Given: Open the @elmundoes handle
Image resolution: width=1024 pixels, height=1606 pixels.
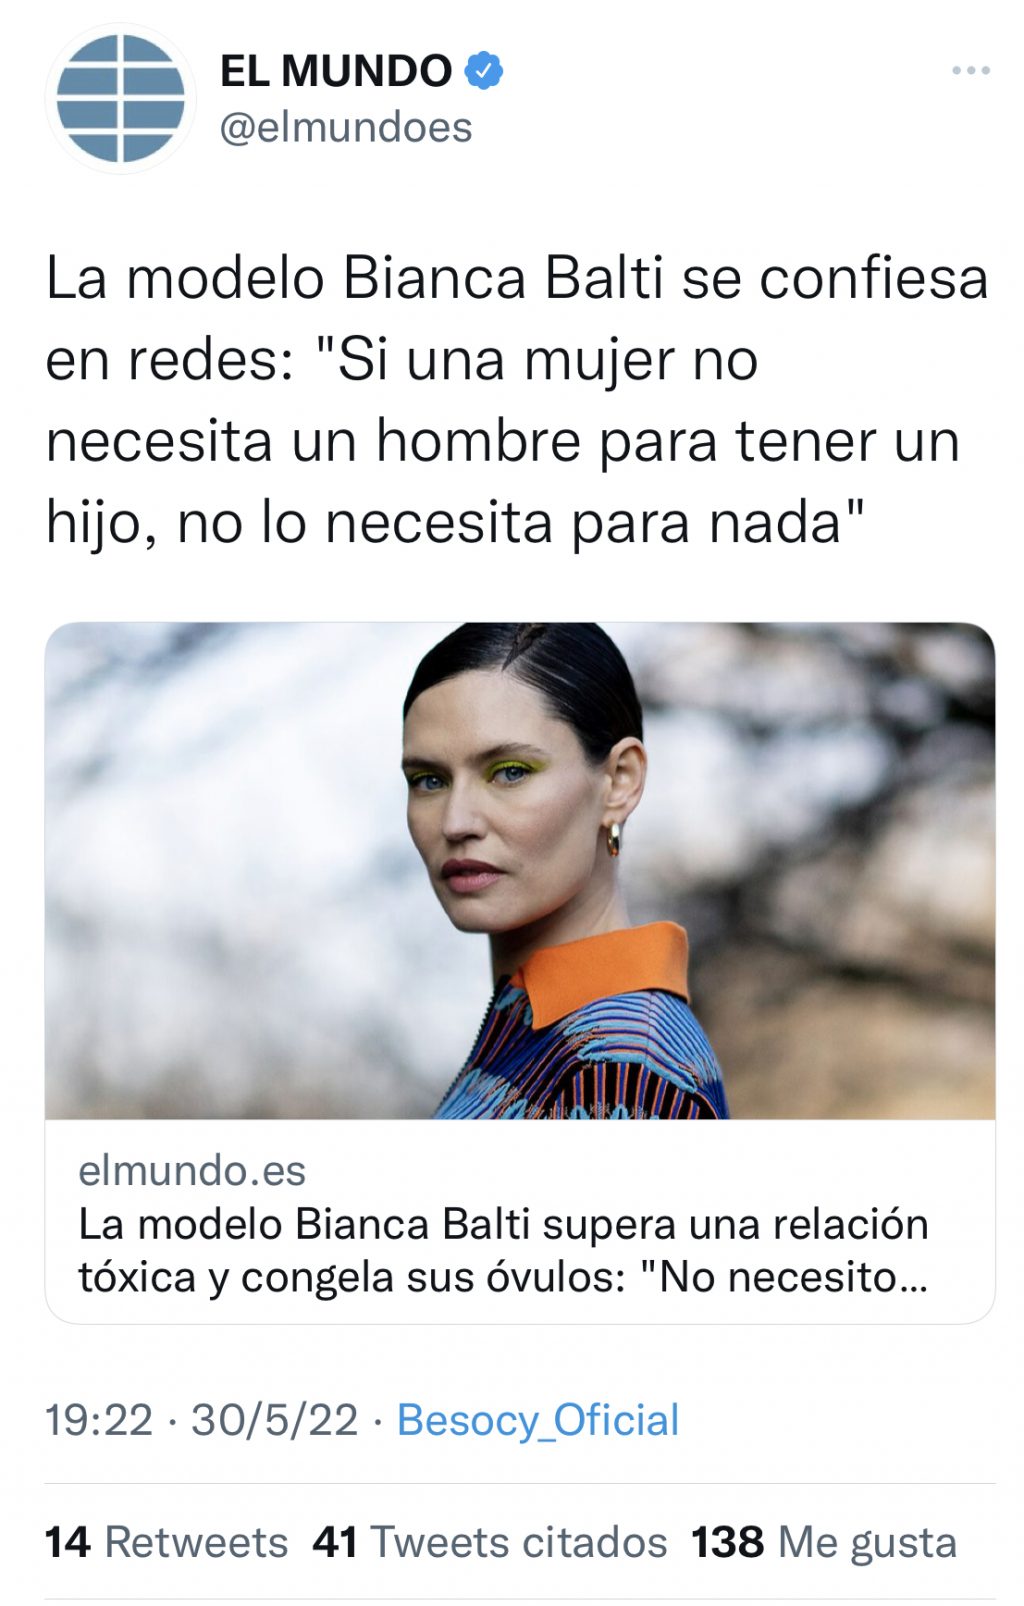Looking at the screenshot, I should coord(345,127).
